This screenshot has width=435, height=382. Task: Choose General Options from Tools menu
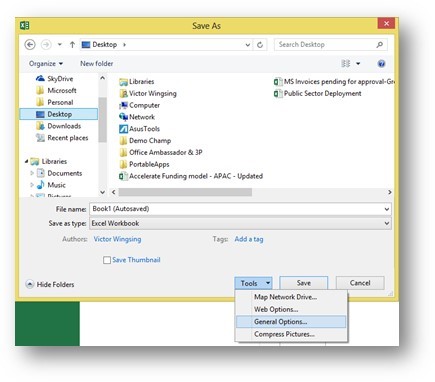click(x=291, y=322)
